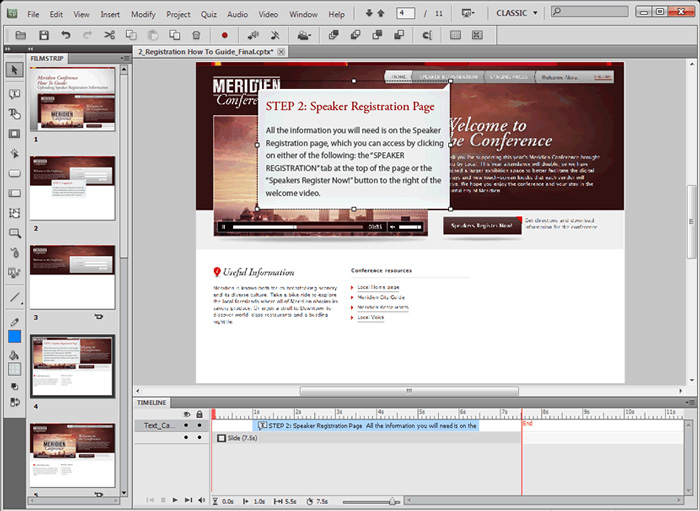
Task: Select the Highlight Box tool
Action: coord(14,133)
